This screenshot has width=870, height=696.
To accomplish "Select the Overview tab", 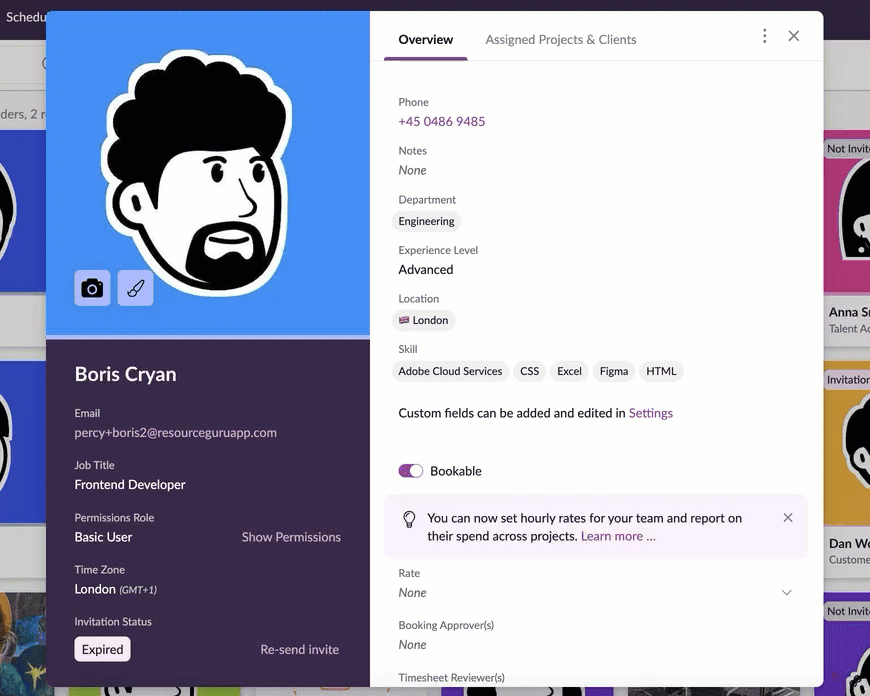I will [x=426, y=39].
